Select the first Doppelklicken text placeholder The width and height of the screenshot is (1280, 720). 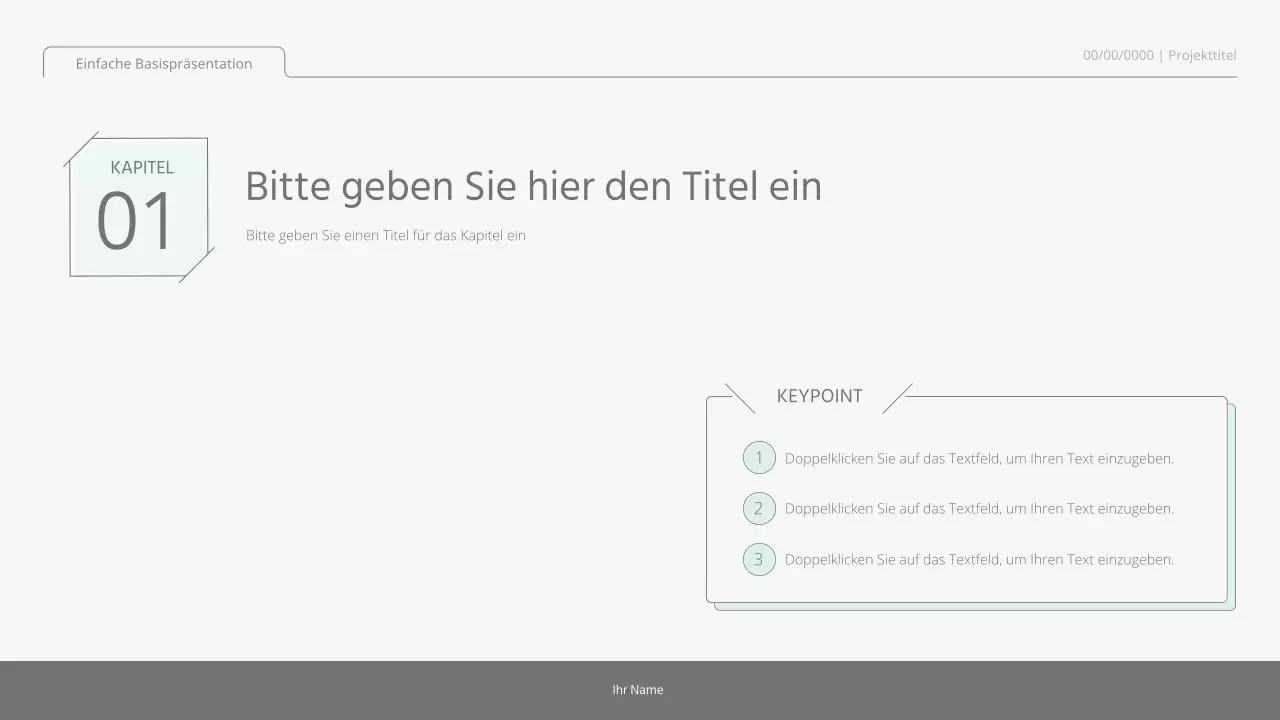(980, 458)
